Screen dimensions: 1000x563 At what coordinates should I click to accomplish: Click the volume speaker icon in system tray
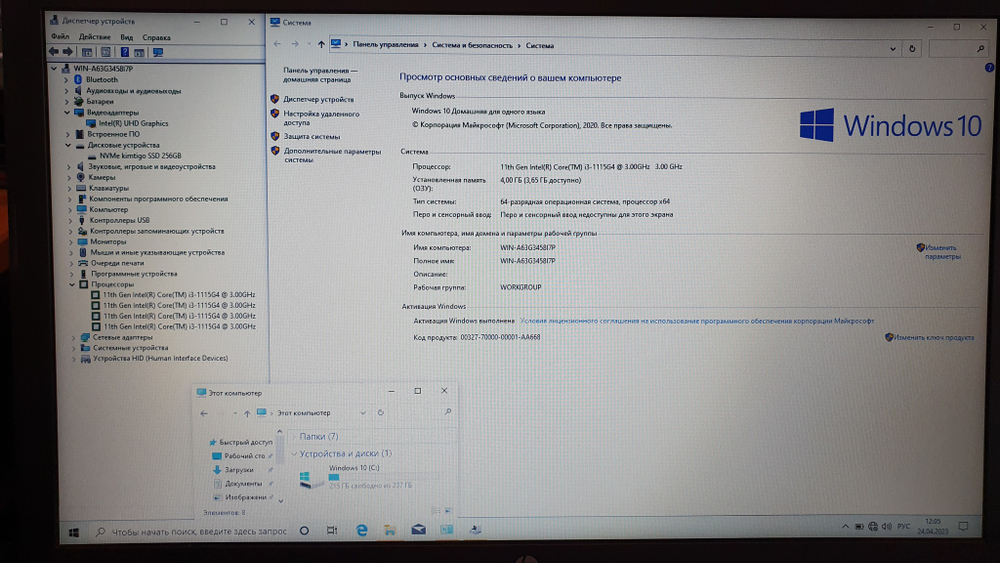point(886,527)
